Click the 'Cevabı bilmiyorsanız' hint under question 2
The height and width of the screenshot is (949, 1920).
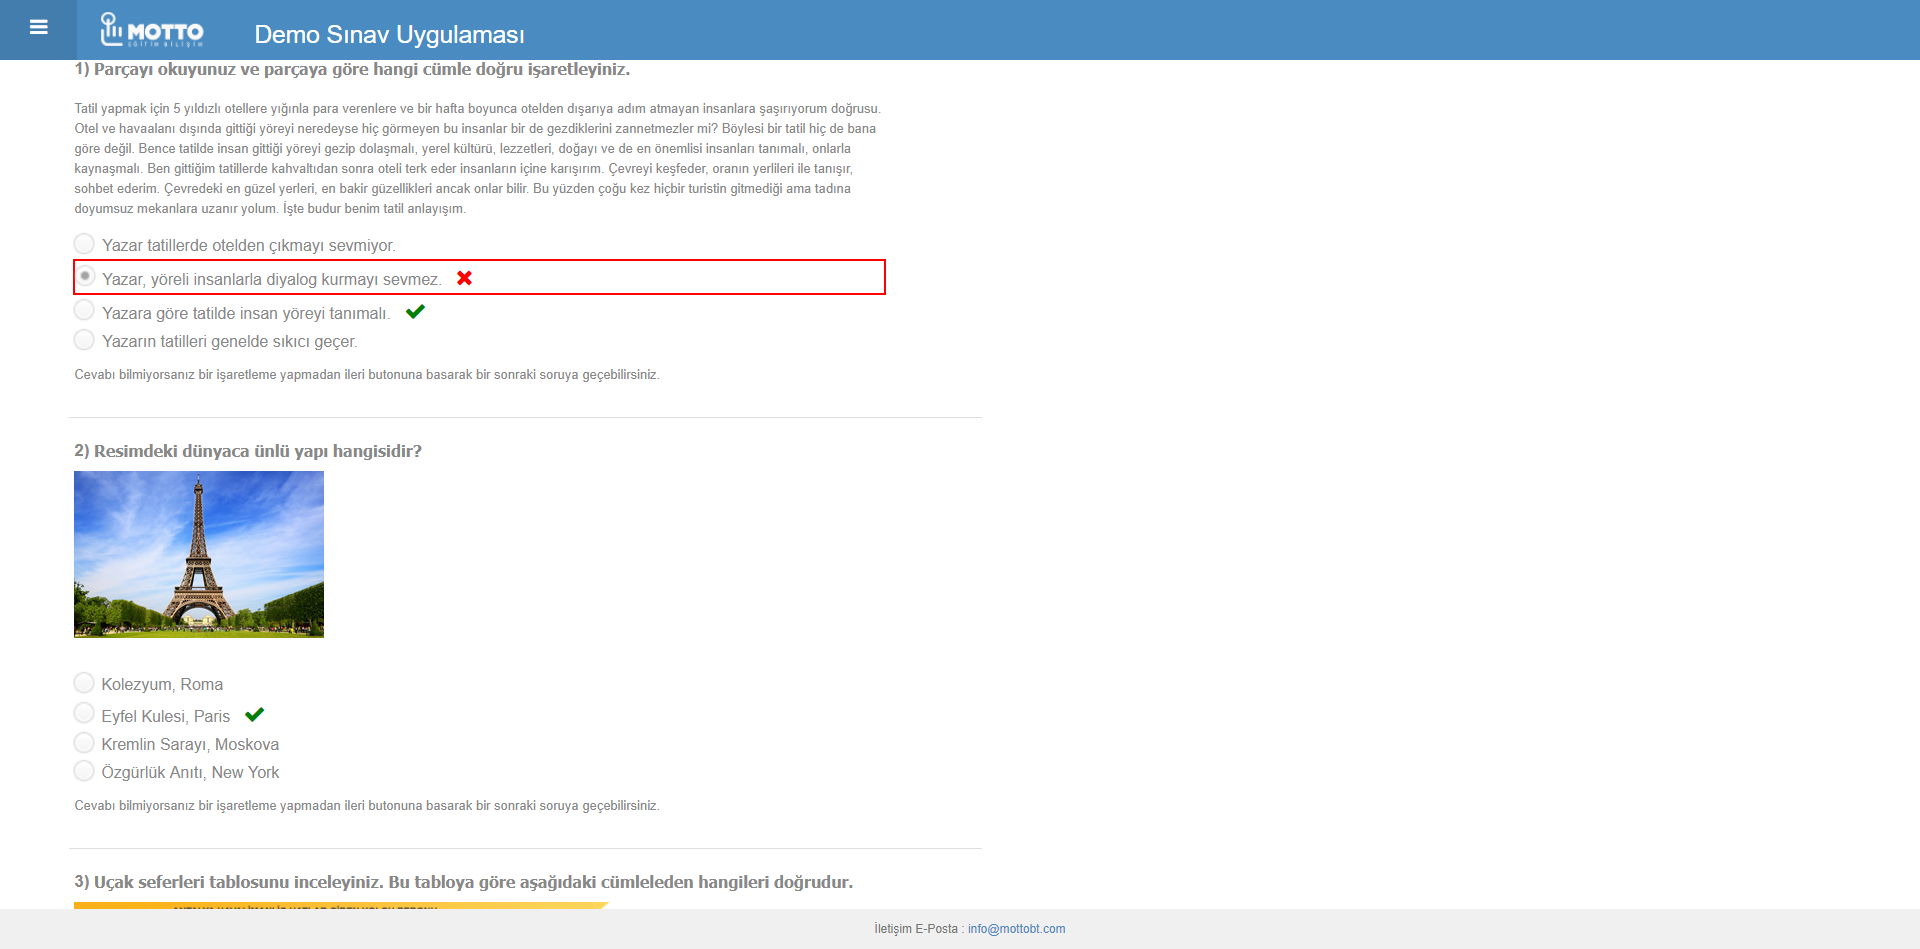click(x=367, y=806)
